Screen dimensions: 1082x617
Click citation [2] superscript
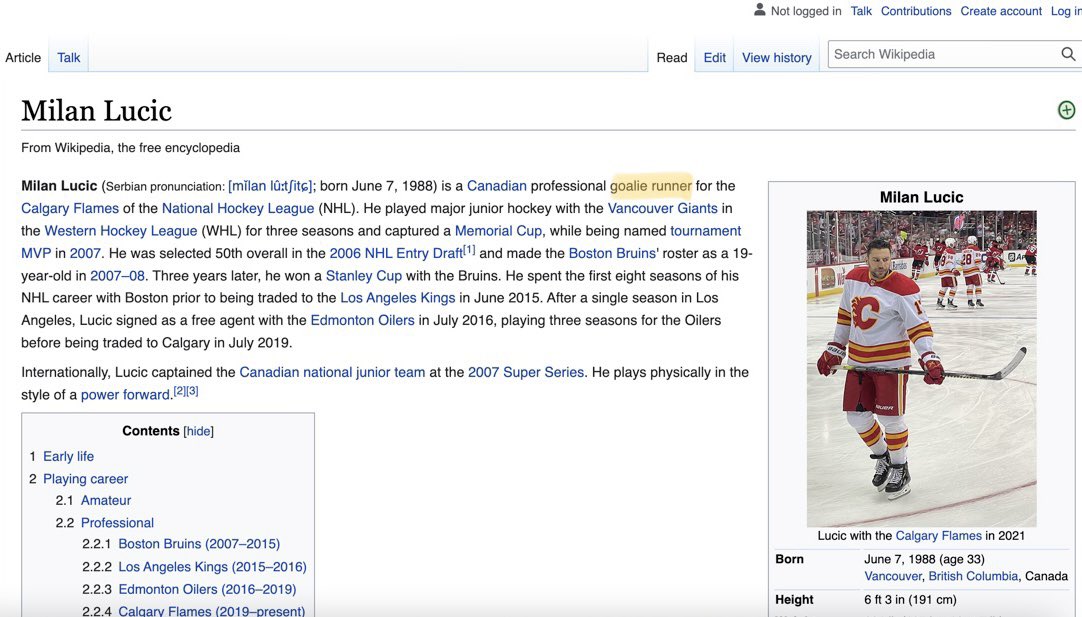click(x=179, y=391)
